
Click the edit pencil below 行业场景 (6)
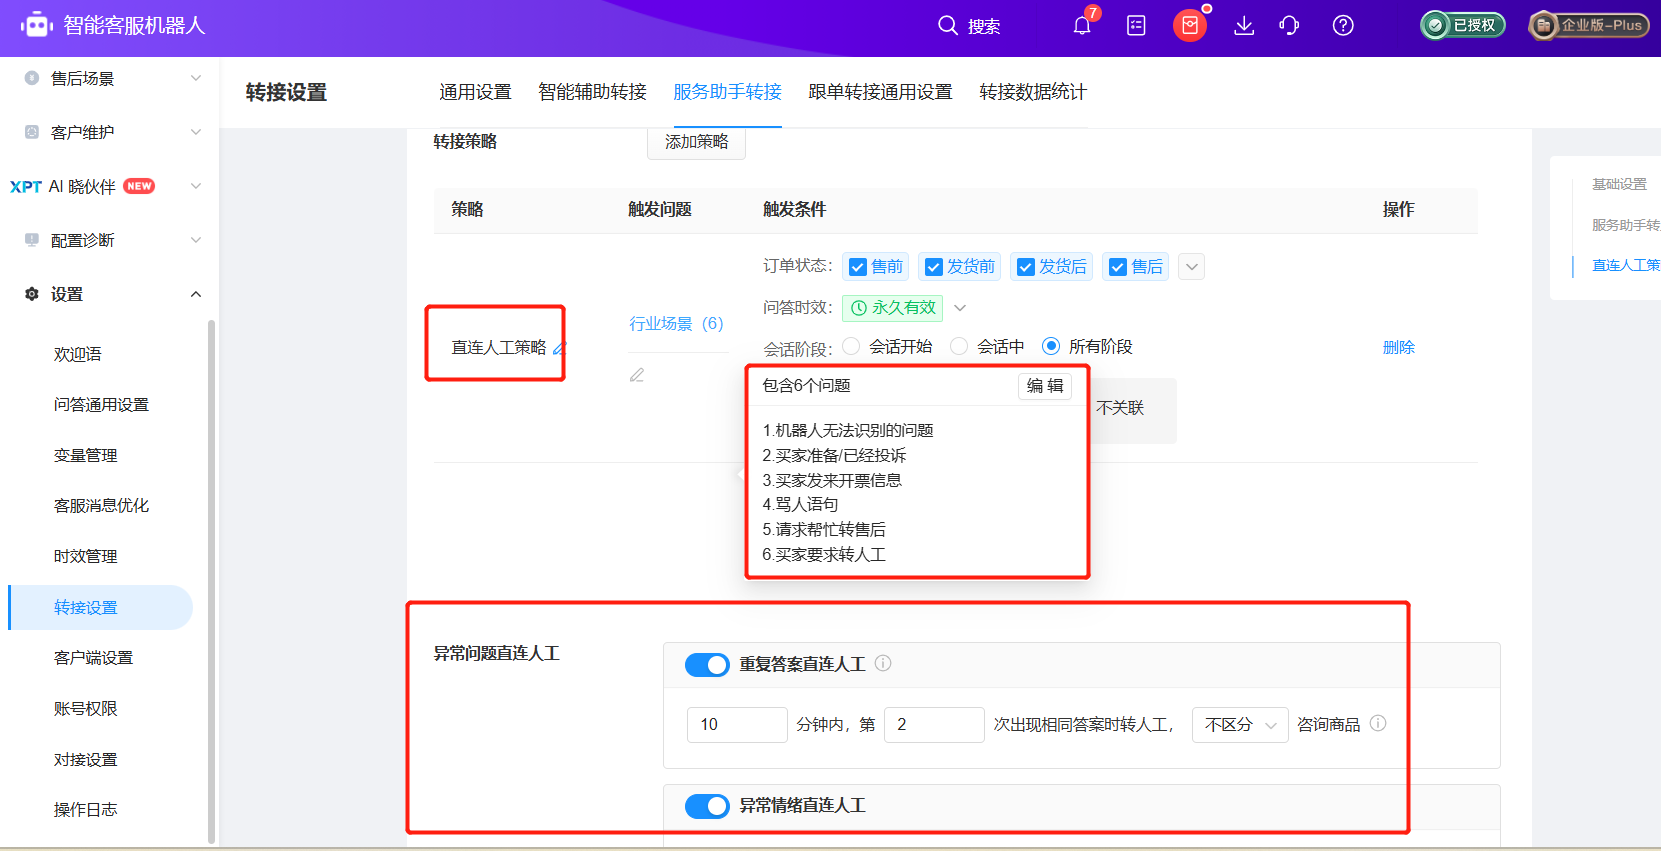click(637, 375)
